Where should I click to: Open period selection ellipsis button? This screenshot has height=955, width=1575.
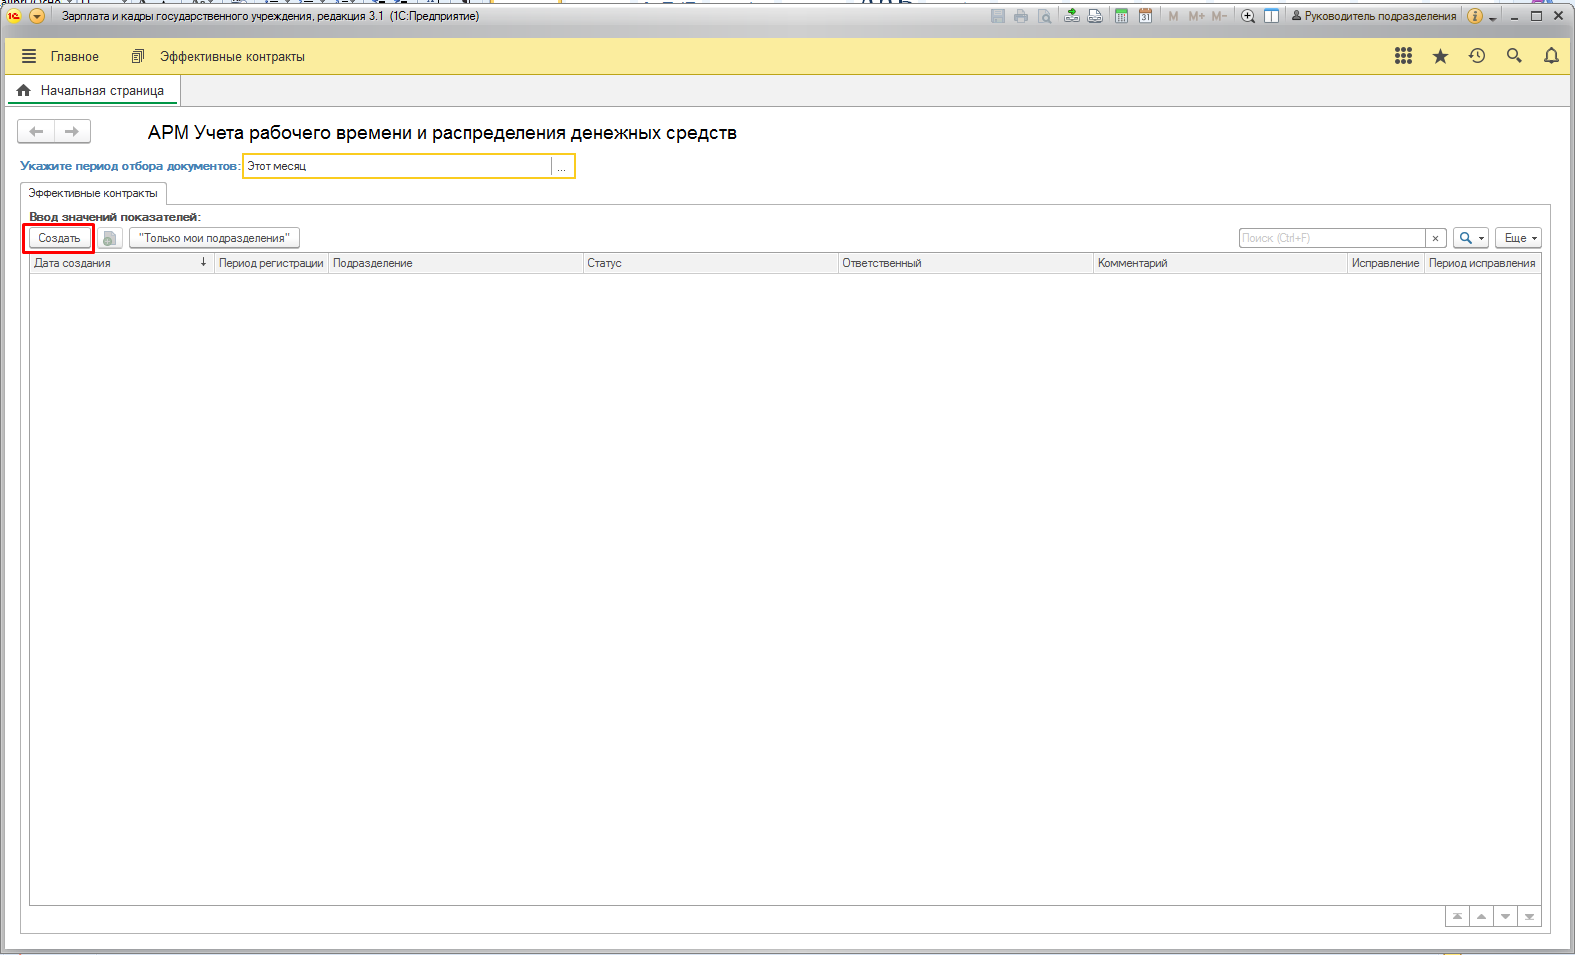[562, 167]
